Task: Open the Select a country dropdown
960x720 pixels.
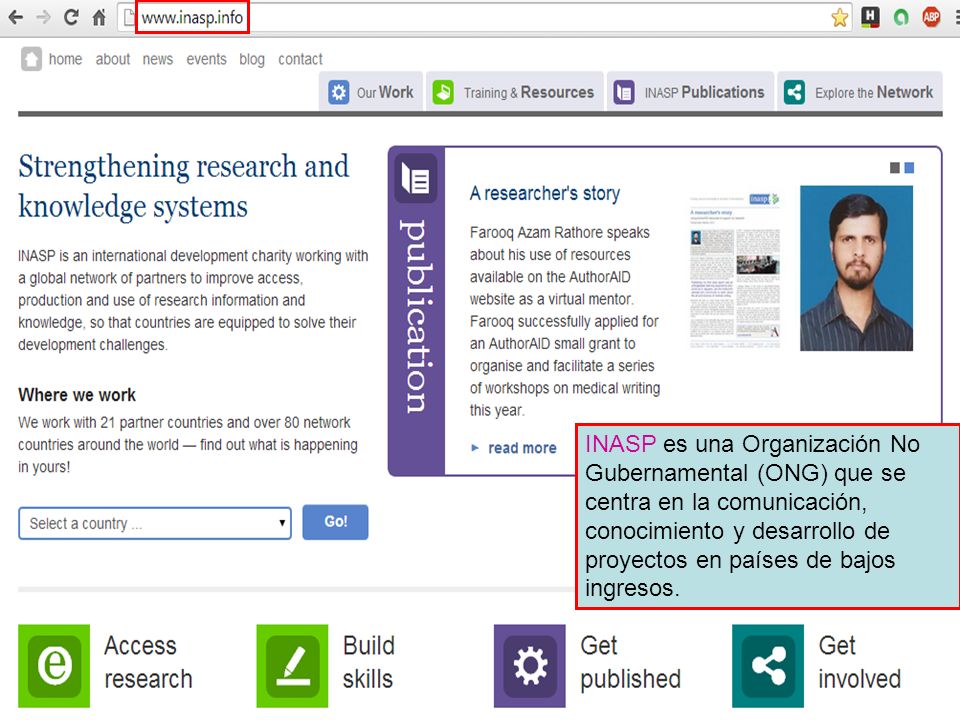Action: [155, 523]
